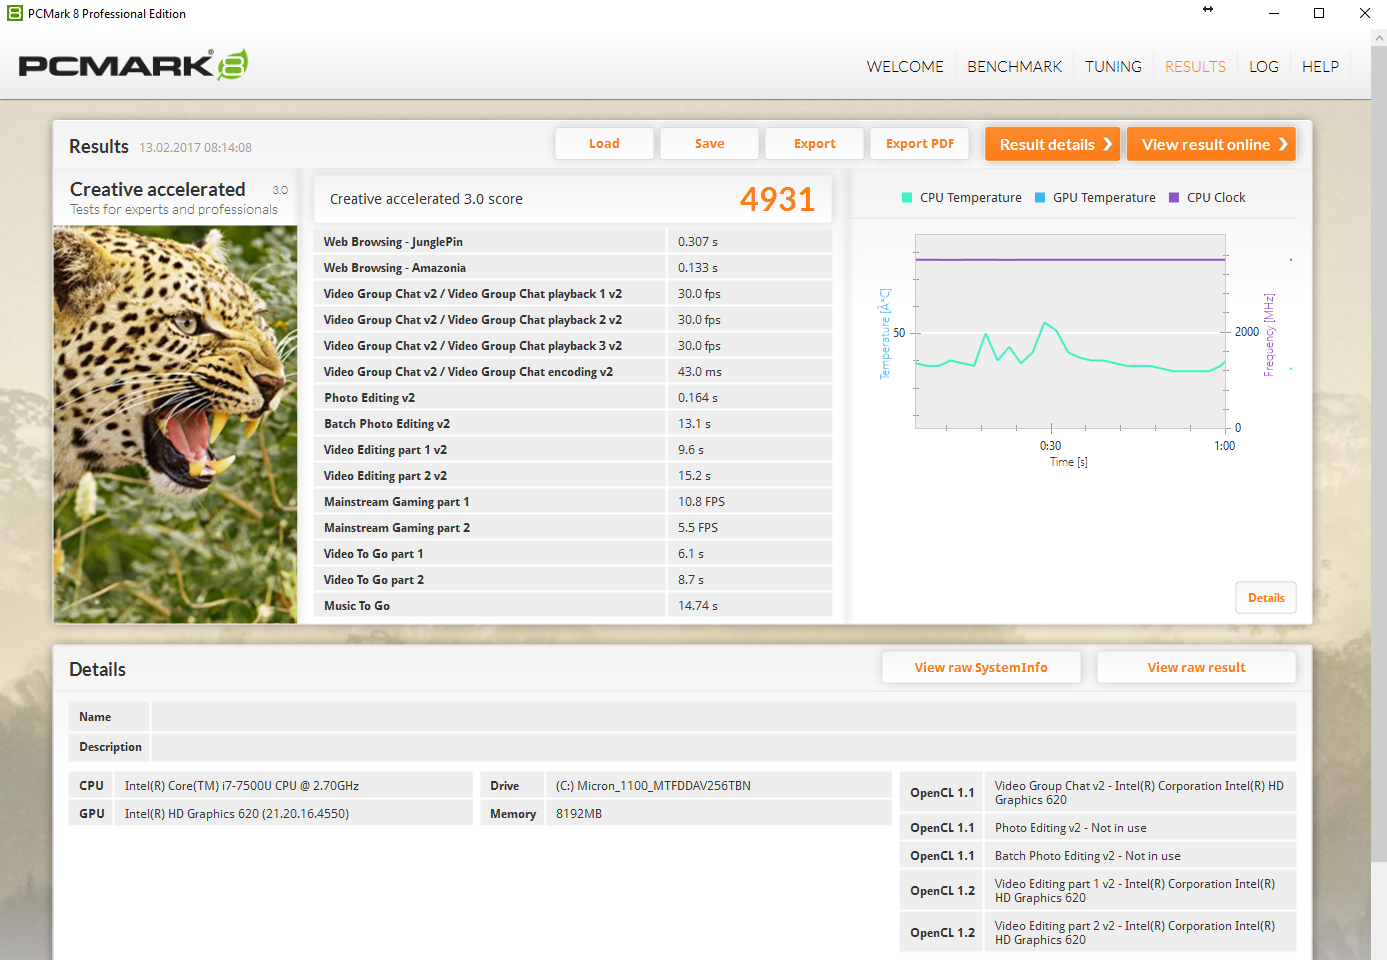
Task: Select Video Group Chat encoding v2 row
Action: coord(573,372)
